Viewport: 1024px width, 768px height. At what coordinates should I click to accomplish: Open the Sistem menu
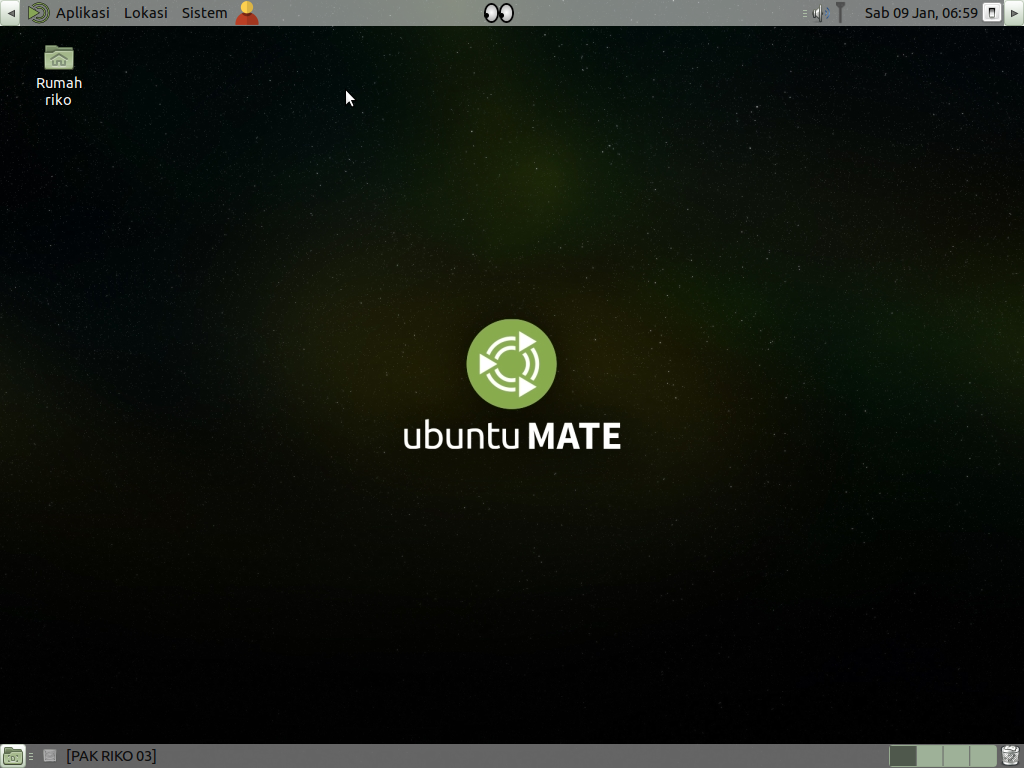coord(204,12)
